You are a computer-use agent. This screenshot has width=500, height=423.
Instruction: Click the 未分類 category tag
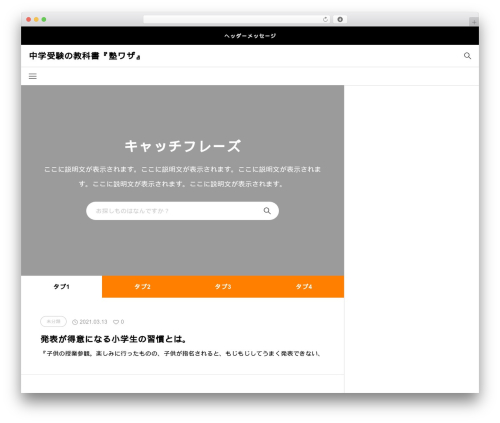(x=53, y=322)
